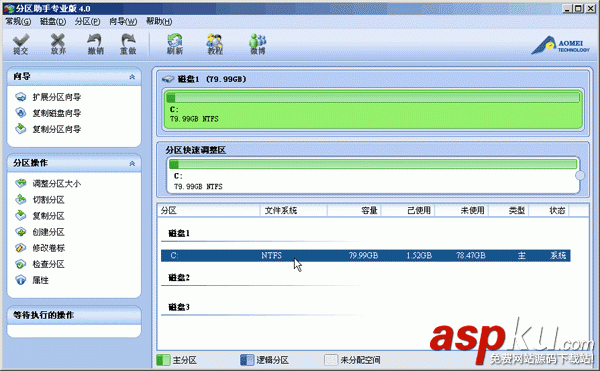Select the C: cell in partition row

pyautogui.click(x=174, y=255)
